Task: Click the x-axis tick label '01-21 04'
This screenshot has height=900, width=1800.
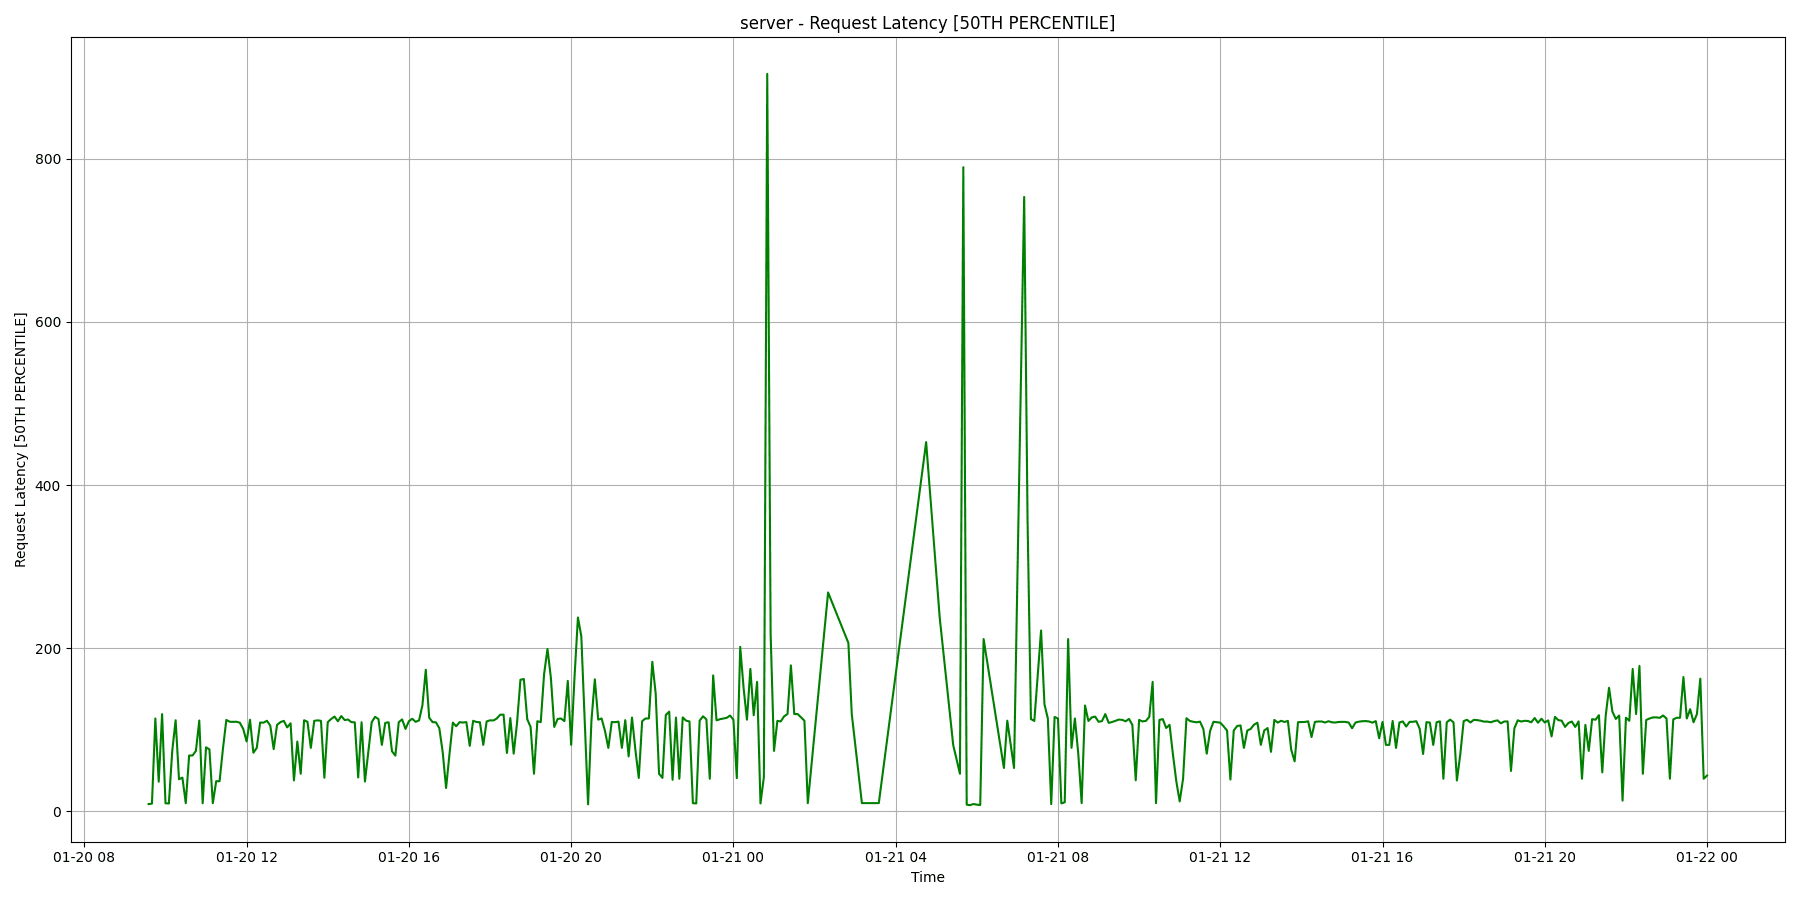Action: pos(896,857)
